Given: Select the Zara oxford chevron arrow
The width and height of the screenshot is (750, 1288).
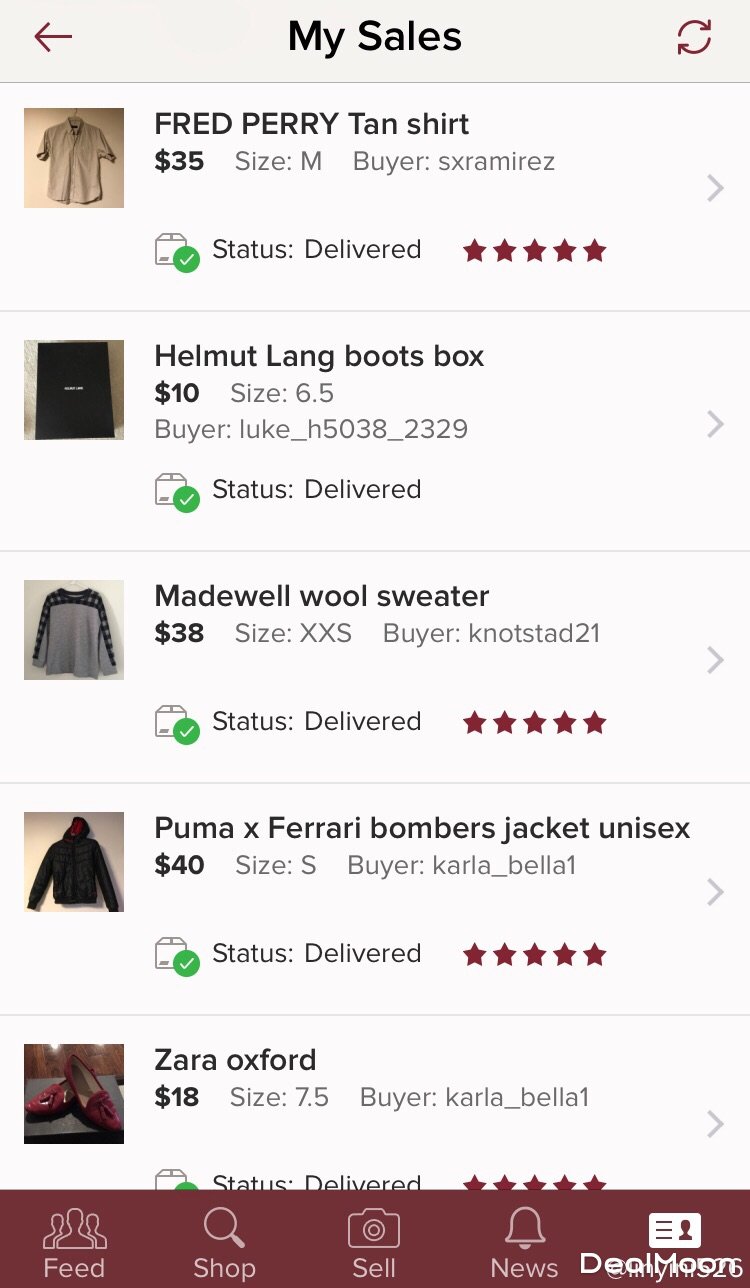Looking at the screenshot, I should [x=715, y=1124].
